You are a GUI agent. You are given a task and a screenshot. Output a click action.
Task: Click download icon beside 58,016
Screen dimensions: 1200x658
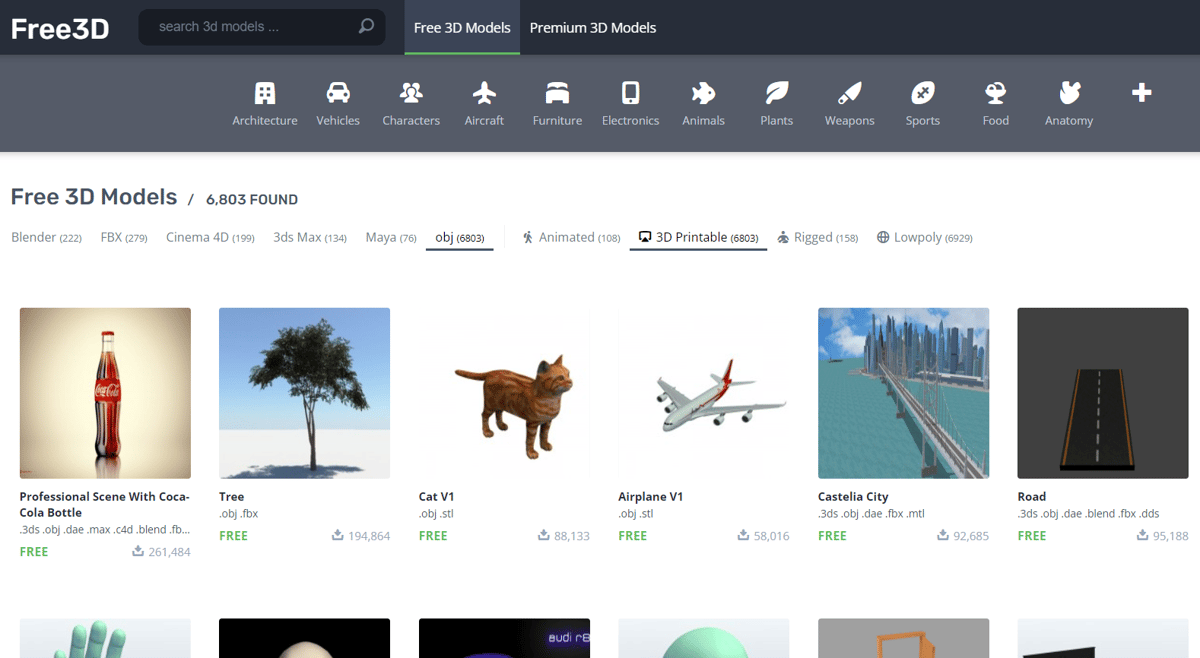point(744,535)
